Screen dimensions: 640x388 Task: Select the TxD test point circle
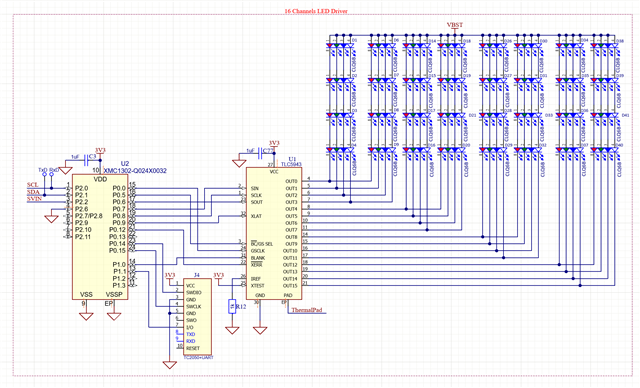click(44, 174)
